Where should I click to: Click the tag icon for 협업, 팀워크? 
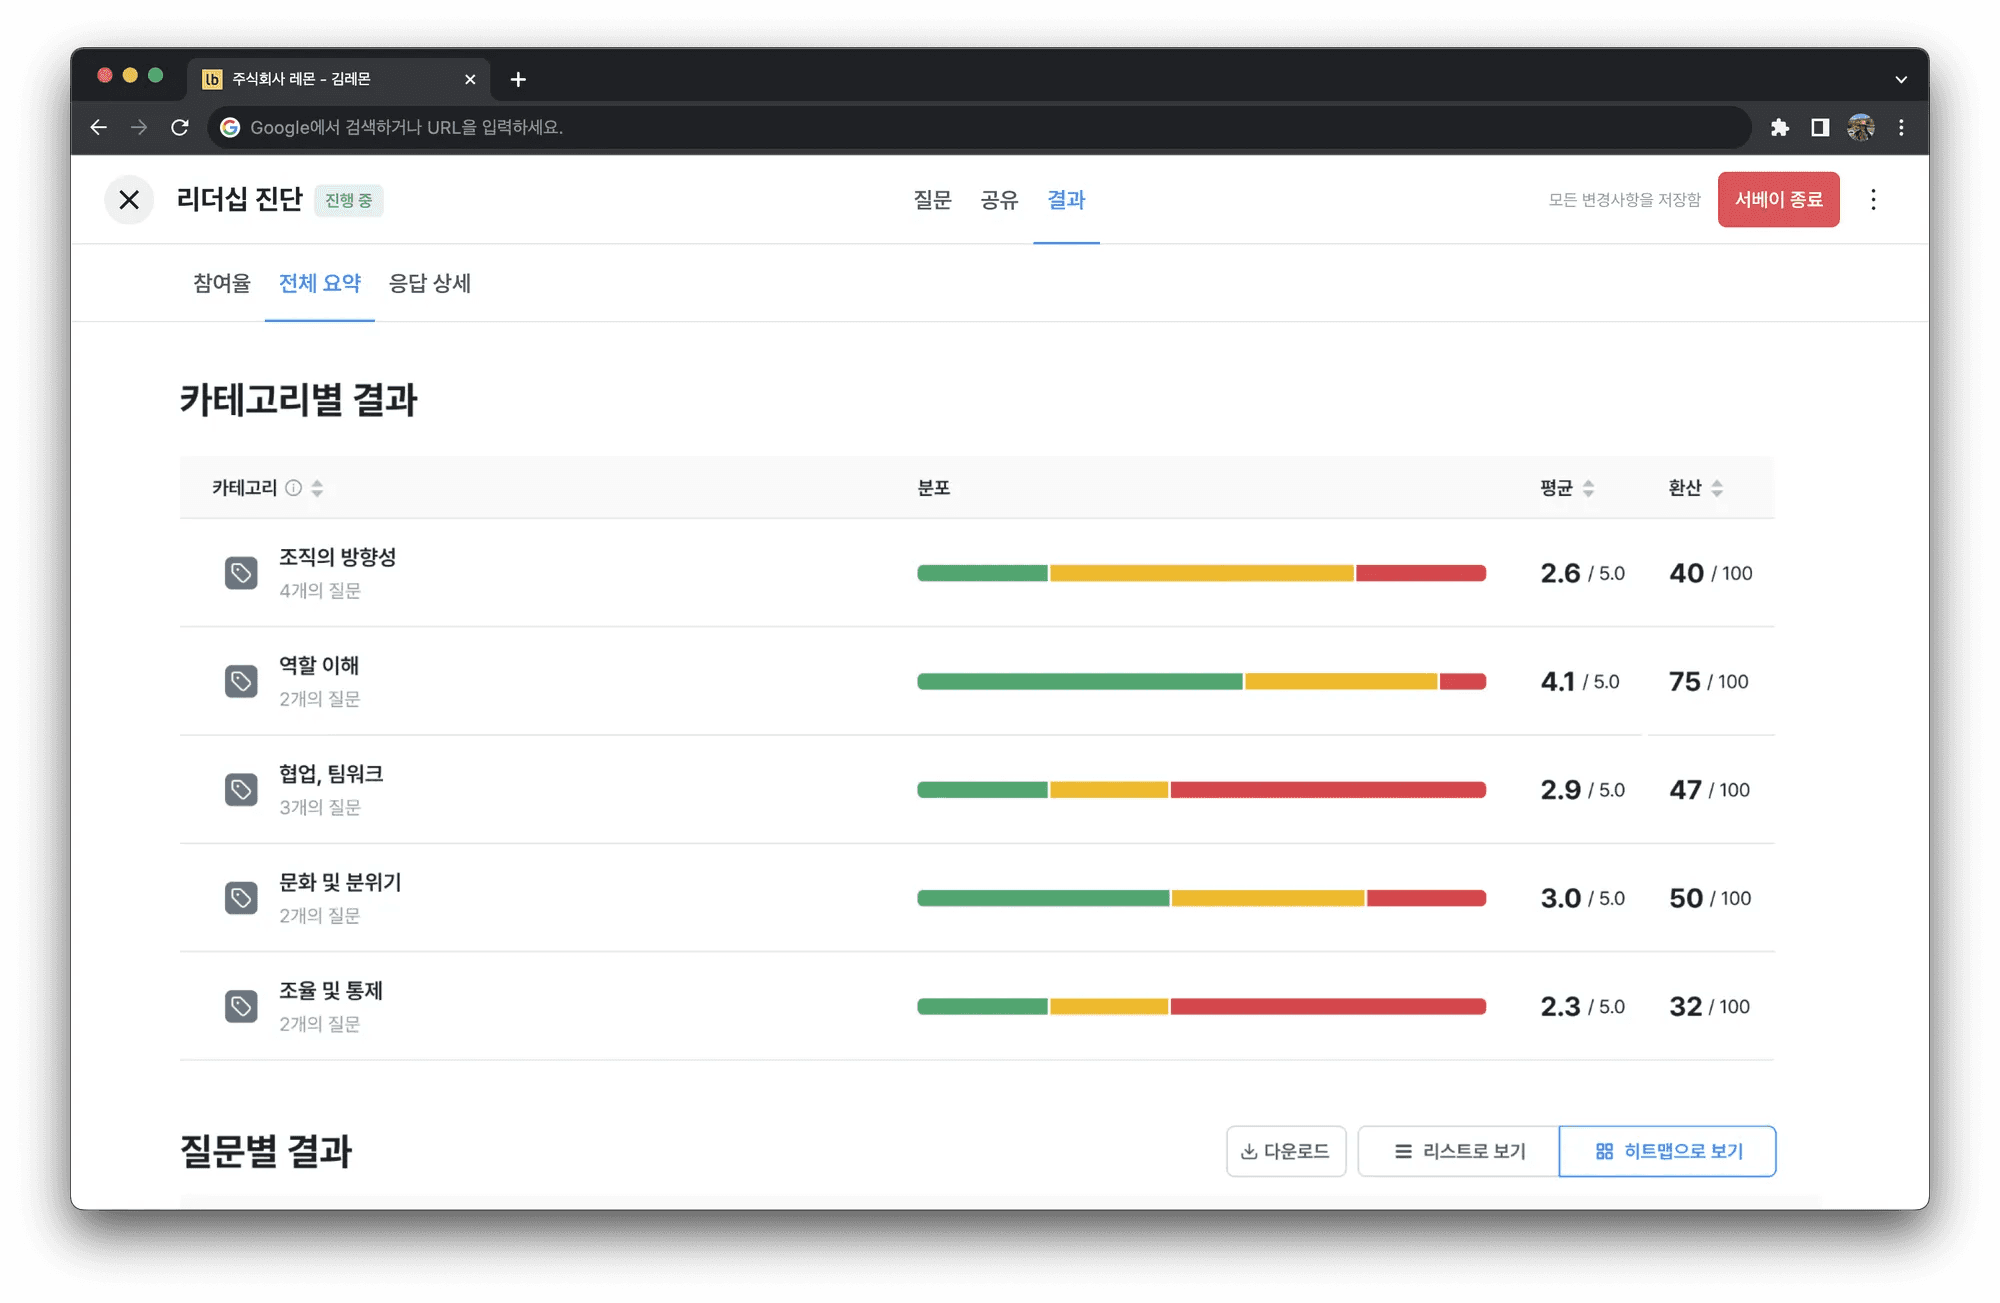coord(241,790)
